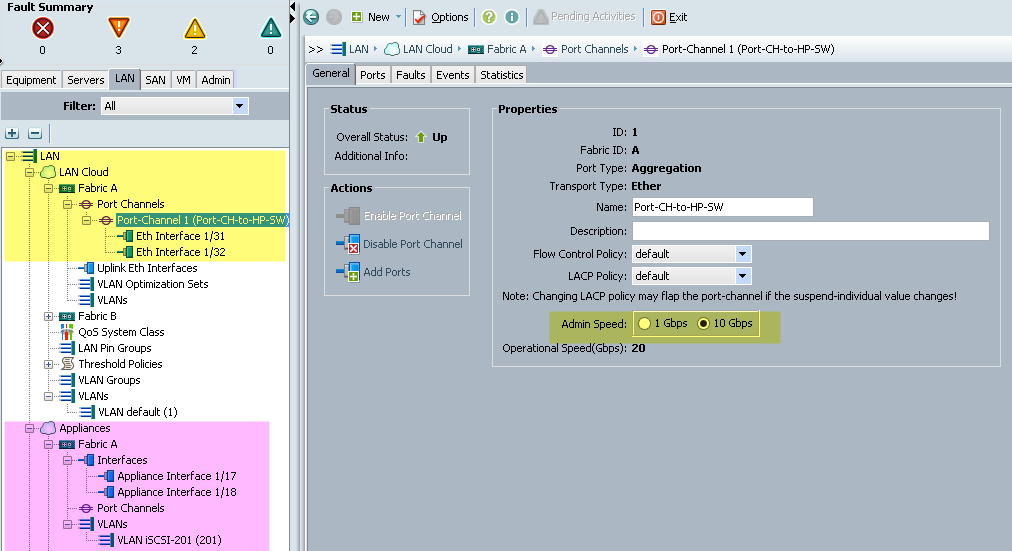The height and width of the screenshot is (551, 1012).
Task: Open the LACP Policy dropdown
Action: [742, 276]
